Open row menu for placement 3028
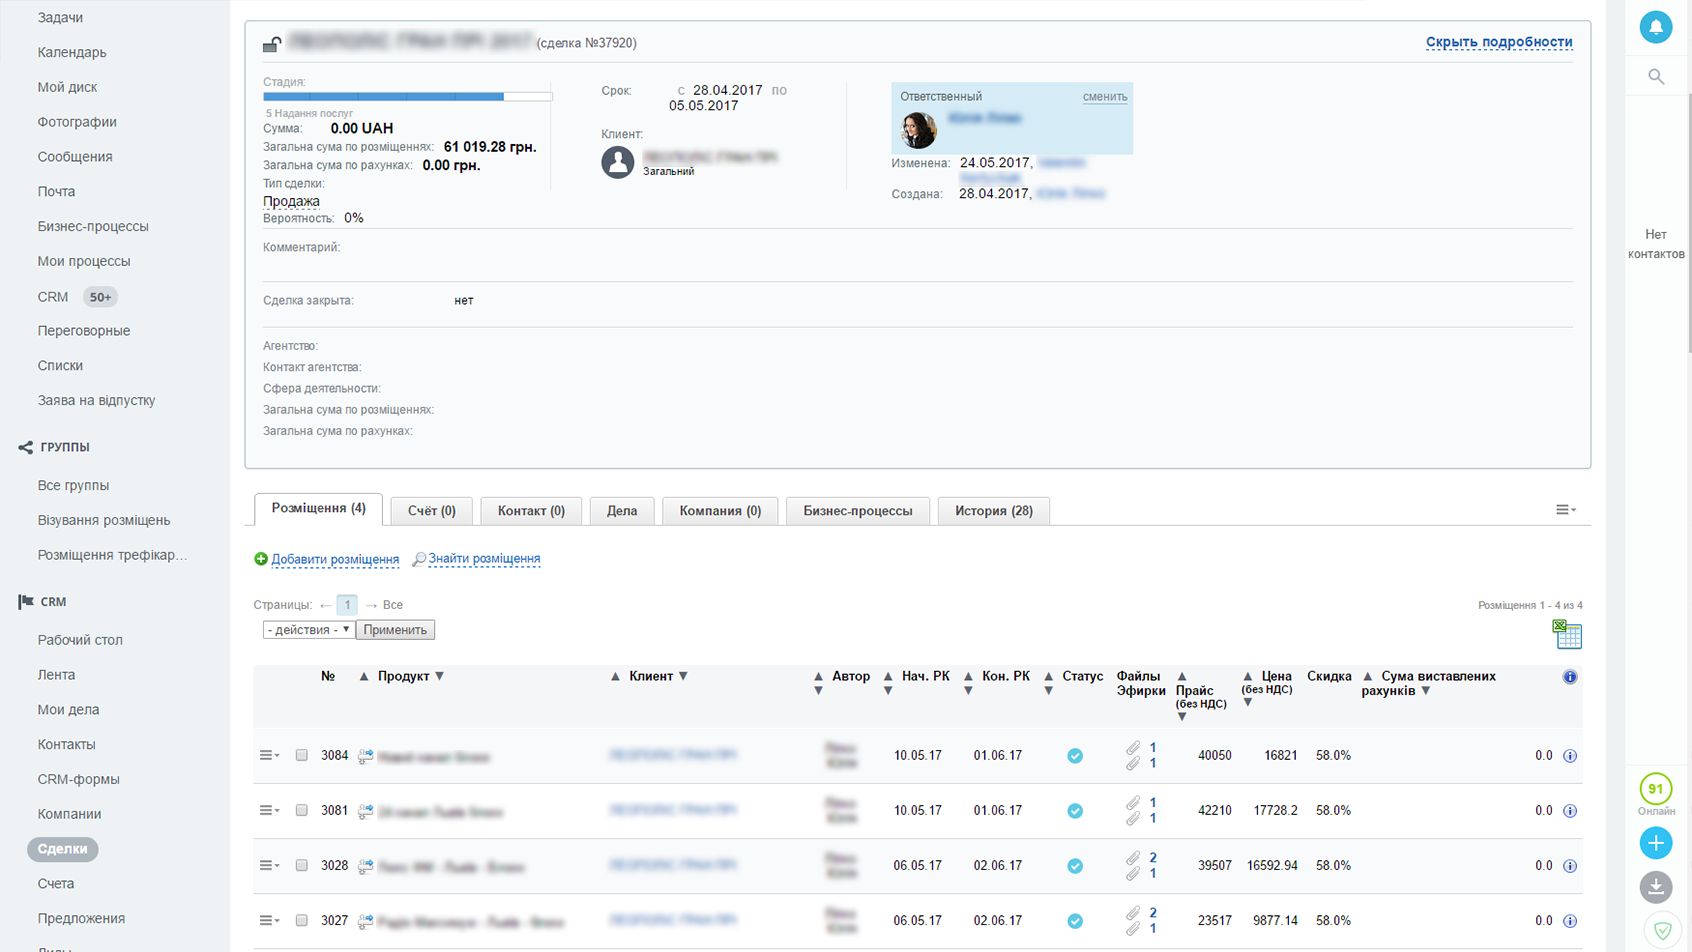The width and height of the screenshot is (1692, 952). pos(269,865)
